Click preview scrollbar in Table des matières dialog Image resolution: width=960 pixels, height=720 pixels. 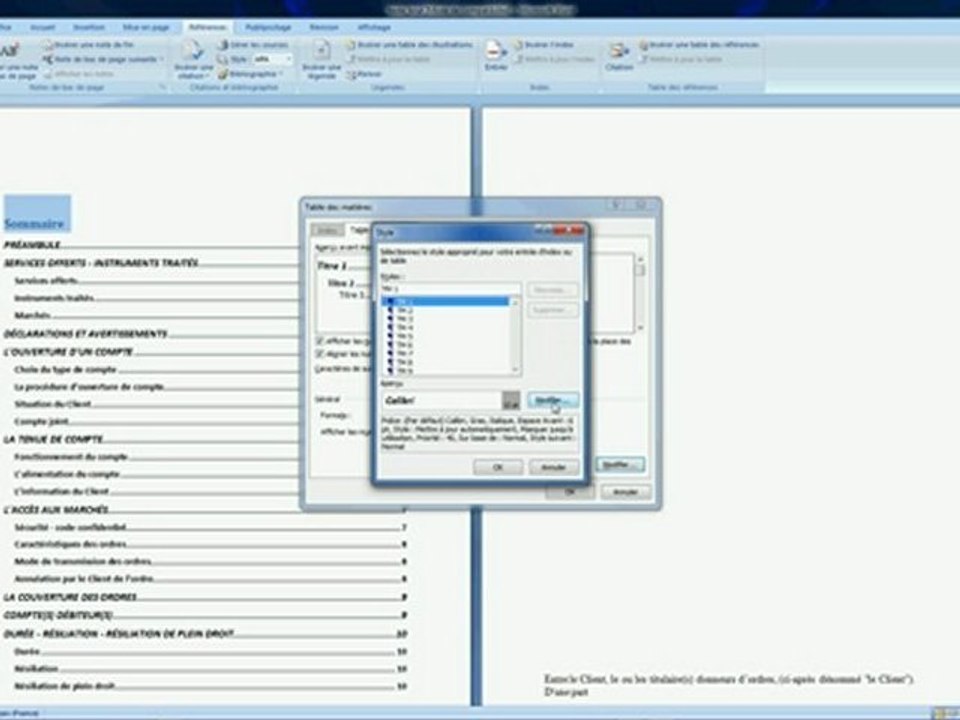[640, 294]
